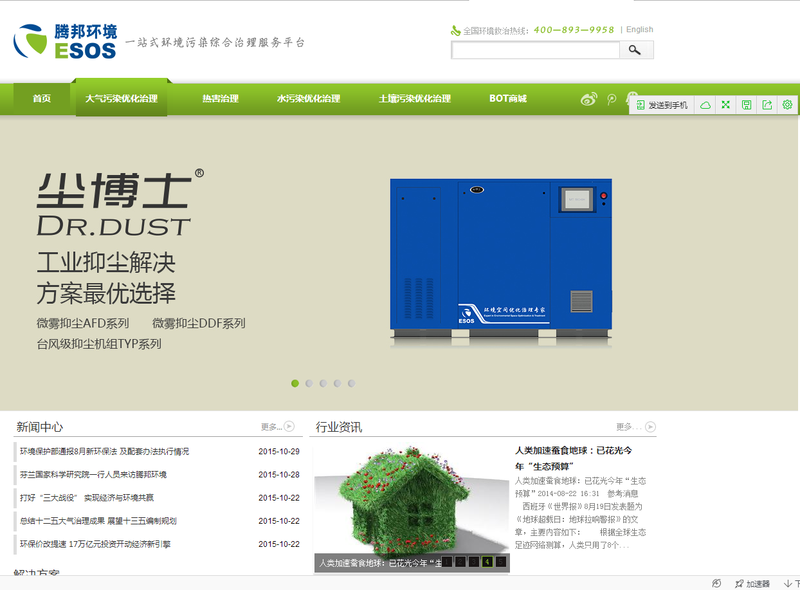Image resolution: width=800 pixels, height=590 pixels.
Task: Open the 大气污染优化治理 menu
Action: (x=121, y=99)
